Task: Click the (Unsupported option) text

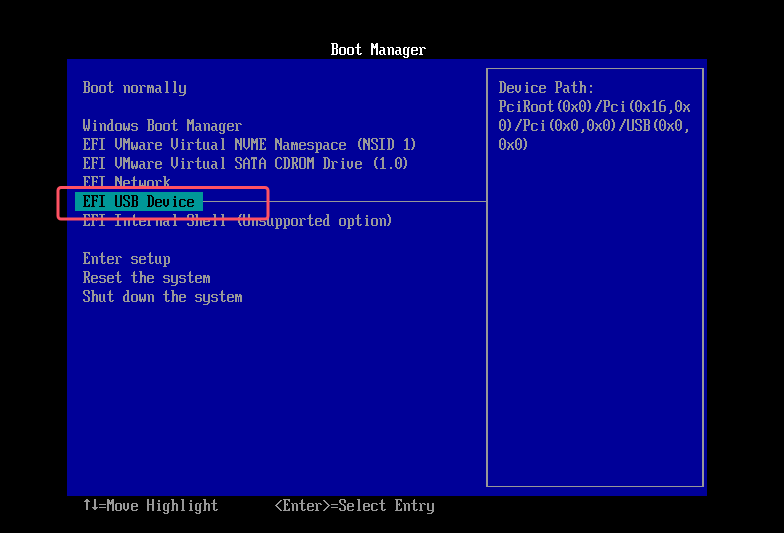Action: [x=314, y=221]
